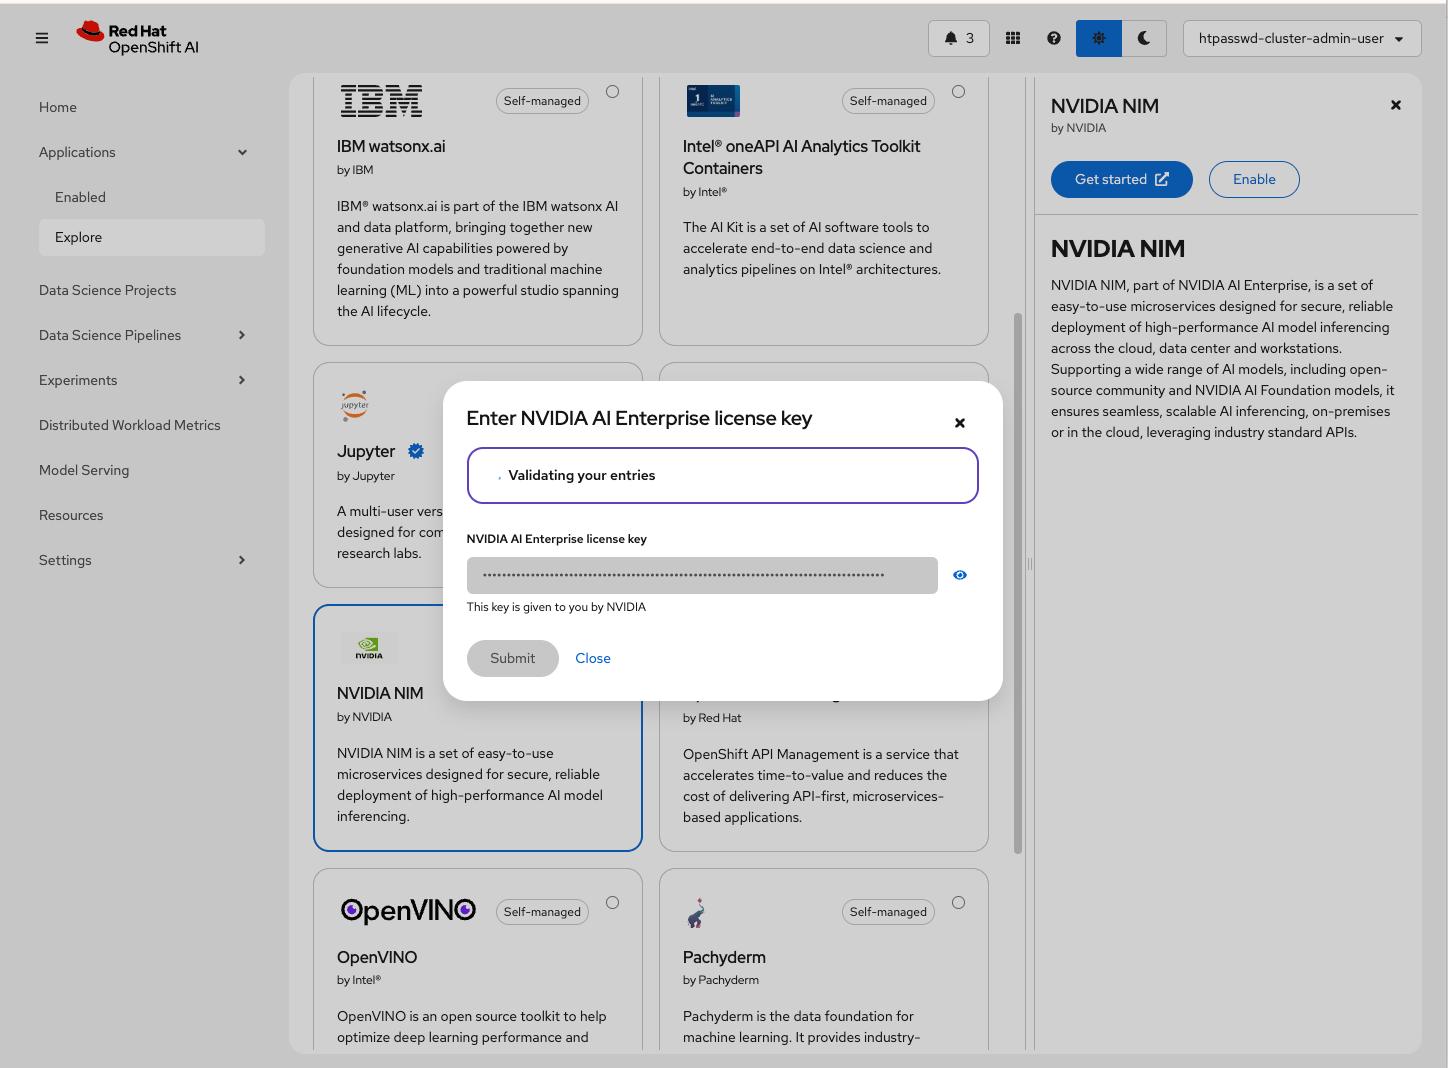This screenshot has width=1448, height=1068.
Task: Click the NVIDIA logo on the card
Action: [369, 648]
